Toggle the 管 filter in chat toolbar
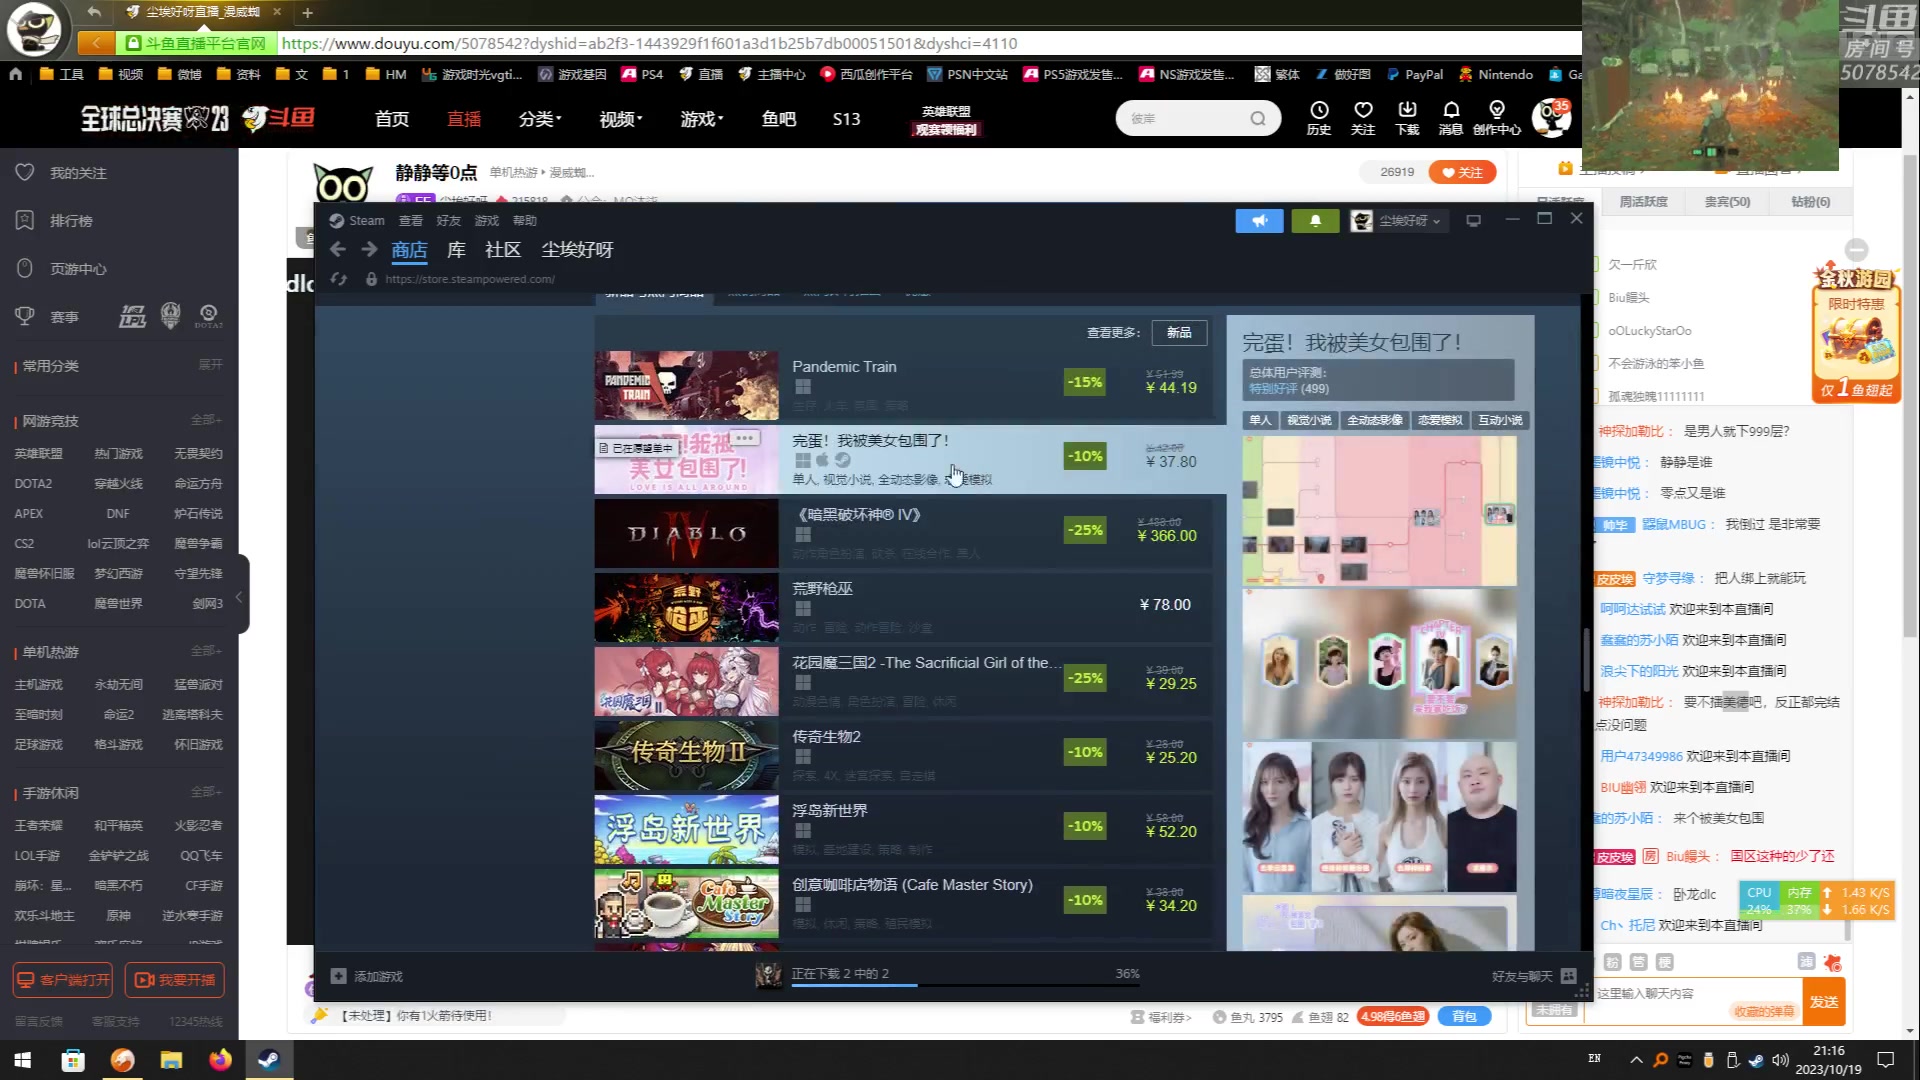The height and width of the screenshot is (1080, 1920). (x=1638, y=962)
